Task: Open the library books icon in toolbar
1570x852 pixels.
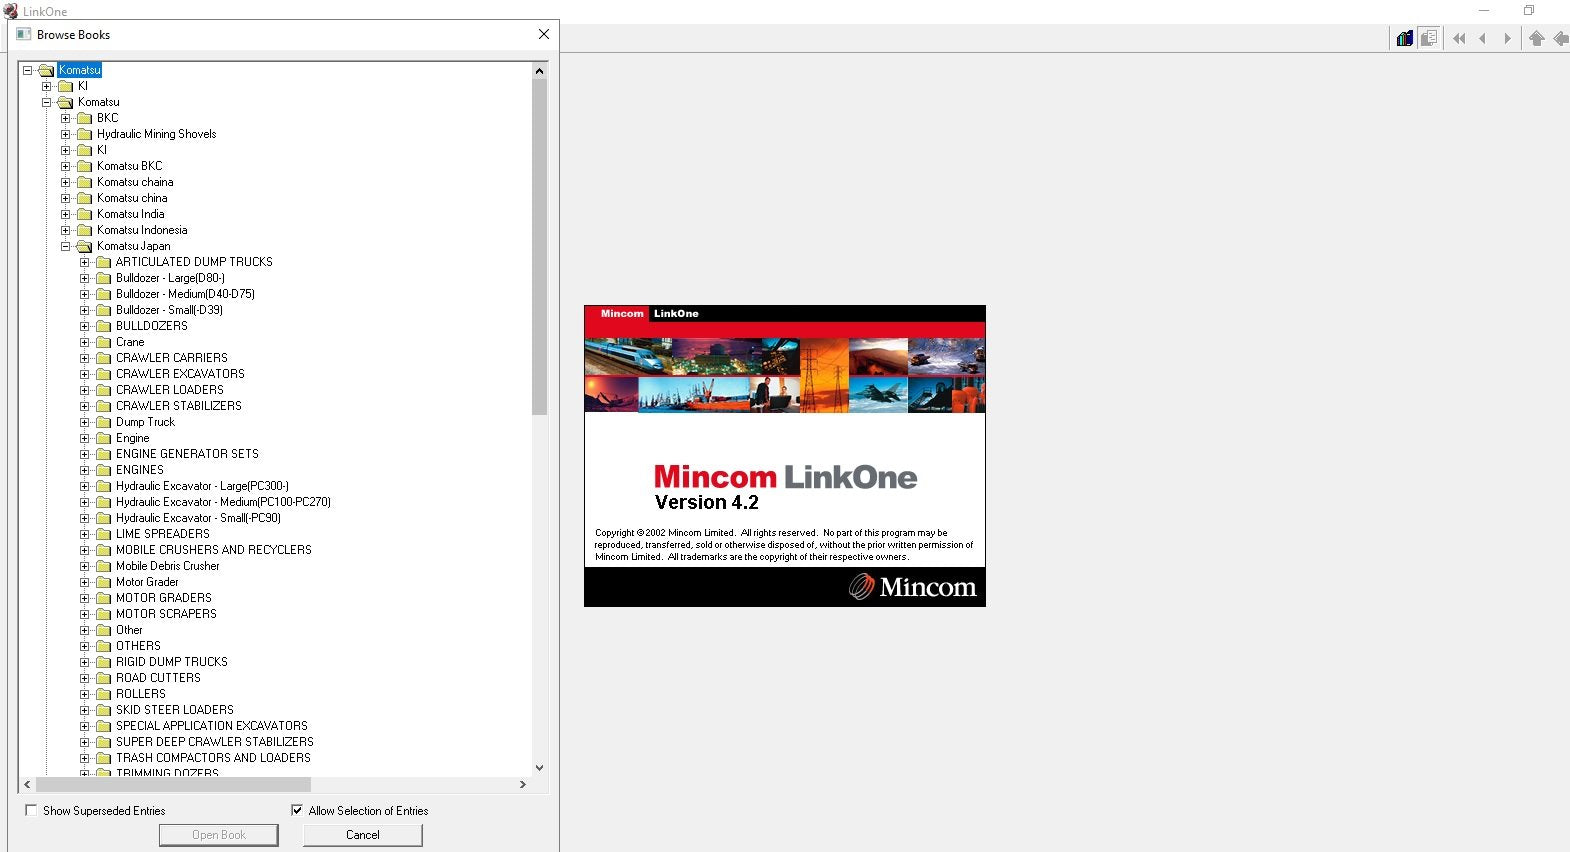Action: click(1405, 38)
